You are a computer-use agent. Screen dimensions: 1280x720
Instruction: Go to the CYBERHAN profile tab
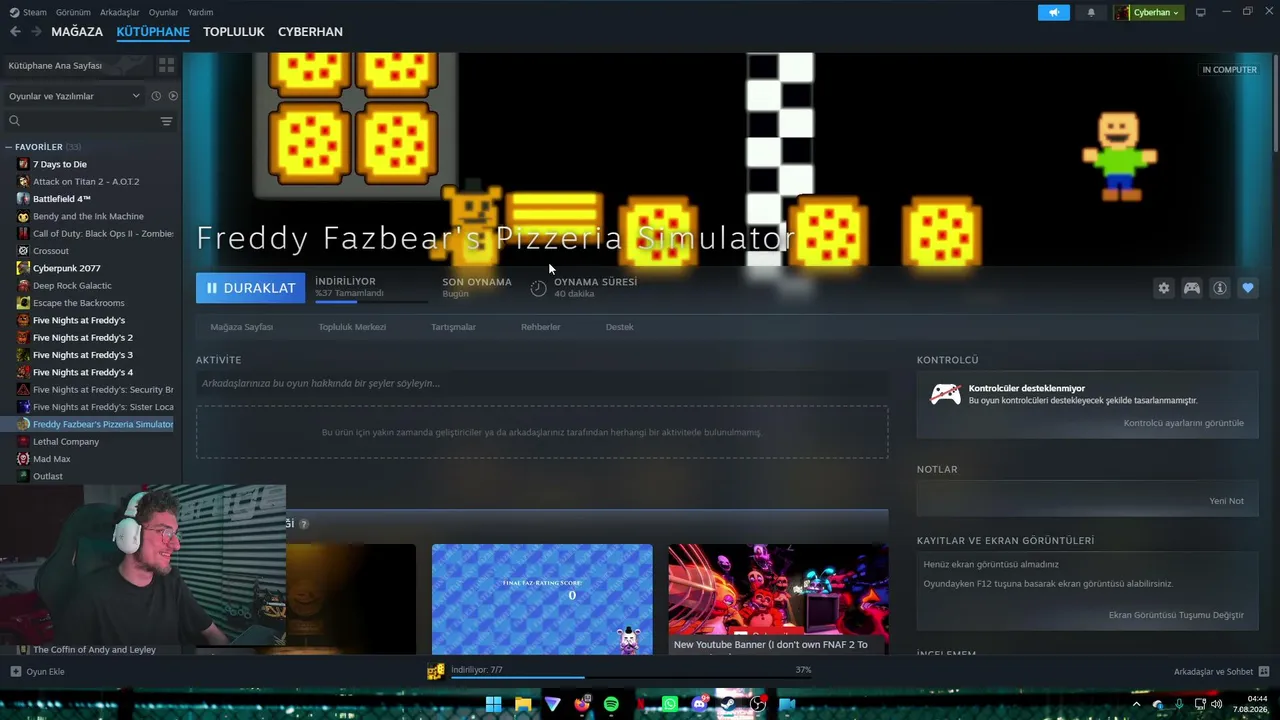click(310, 32)
